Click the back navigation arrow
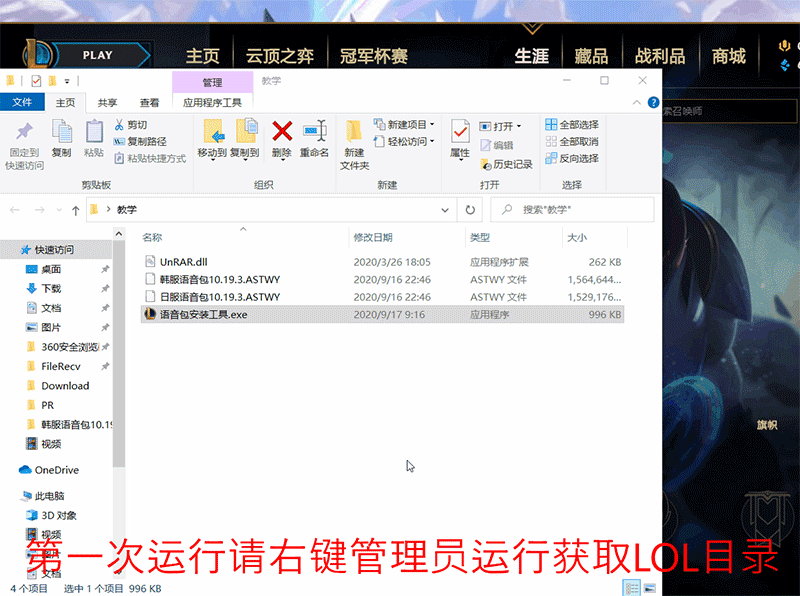 [15, 210]
